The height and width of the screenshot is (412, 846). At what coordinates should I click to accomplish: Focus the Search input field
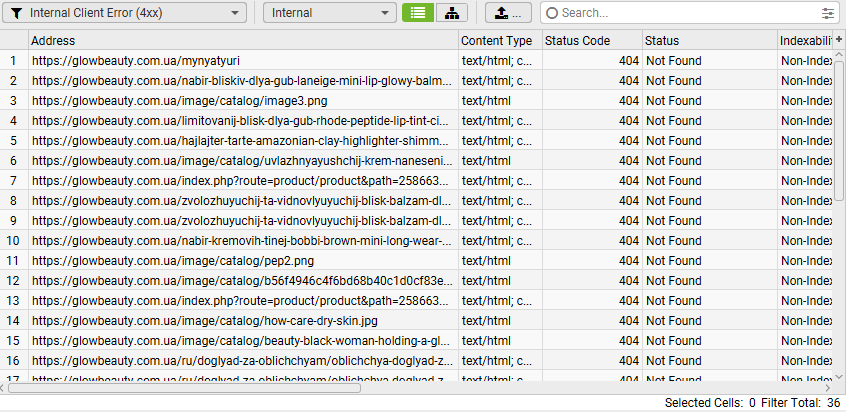pos(690,13)
